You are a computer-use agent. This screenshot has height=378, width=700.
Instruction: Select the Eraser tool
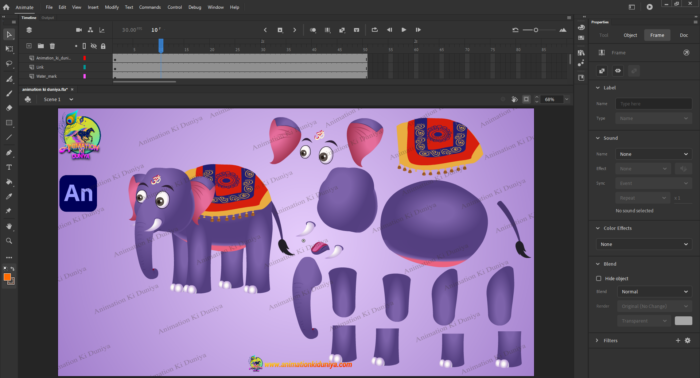tap(9, 108)
